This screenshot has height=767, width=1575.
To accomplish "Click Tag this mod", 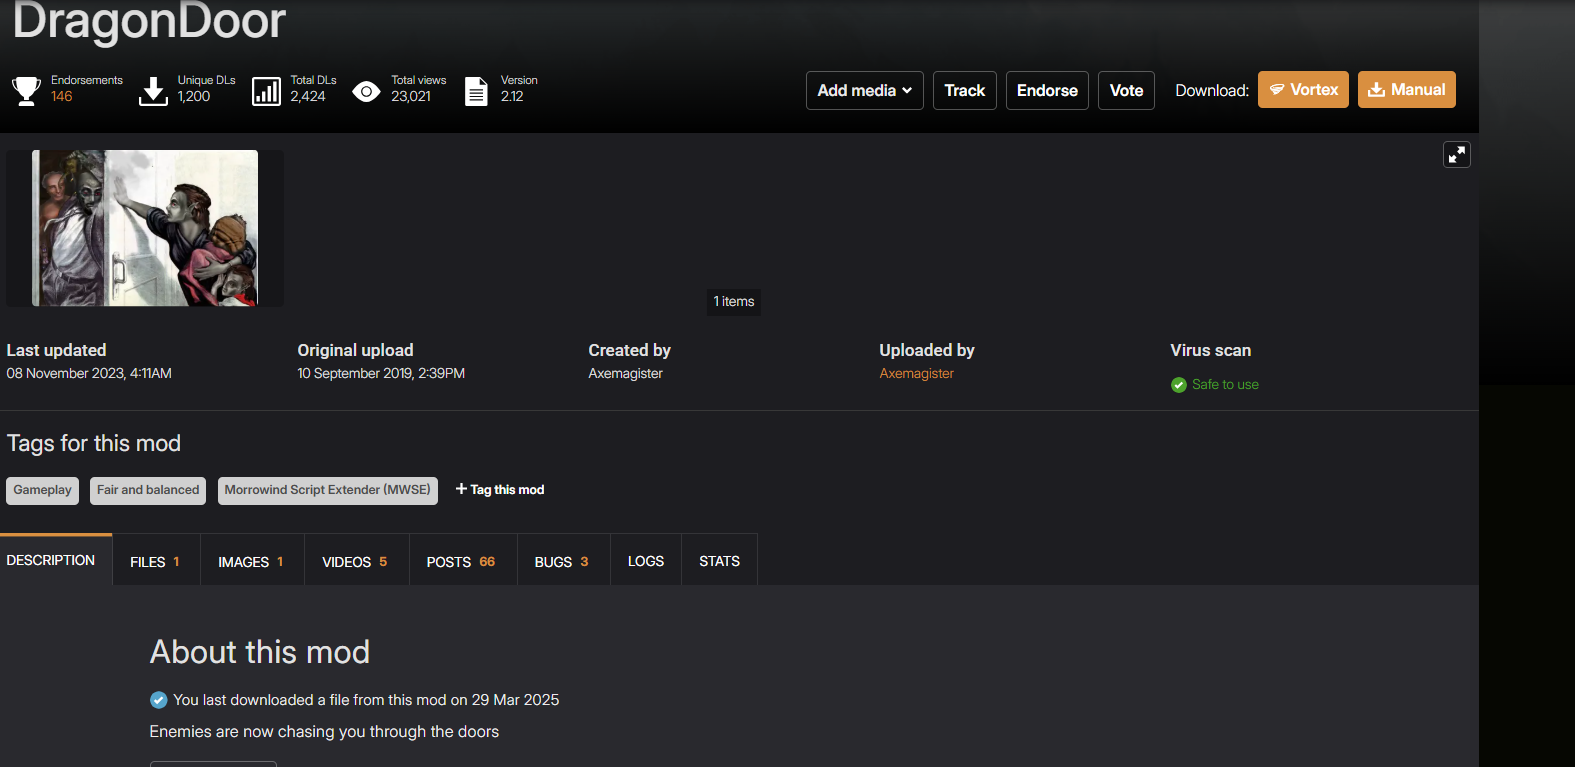I will tap(500, 489).
